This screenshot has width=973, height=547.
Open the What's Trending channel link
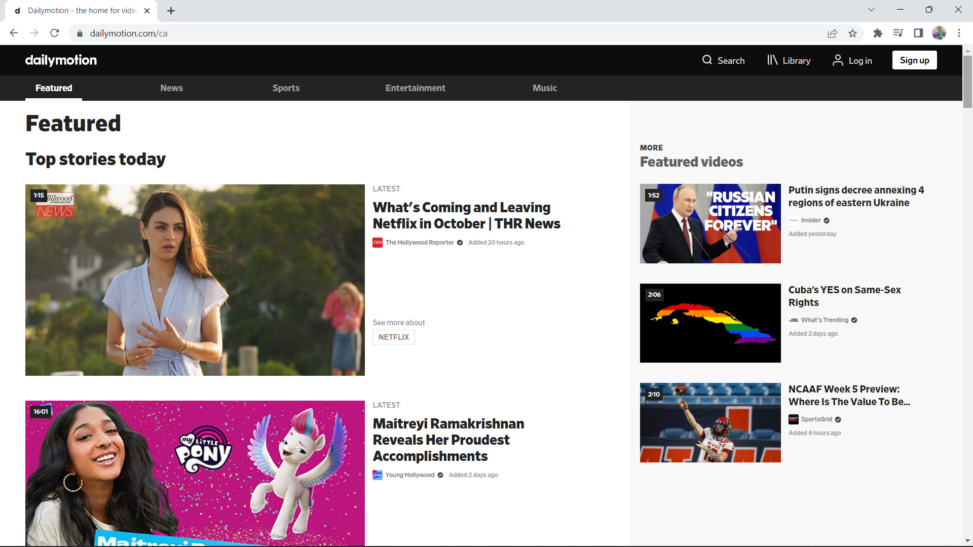824,320
